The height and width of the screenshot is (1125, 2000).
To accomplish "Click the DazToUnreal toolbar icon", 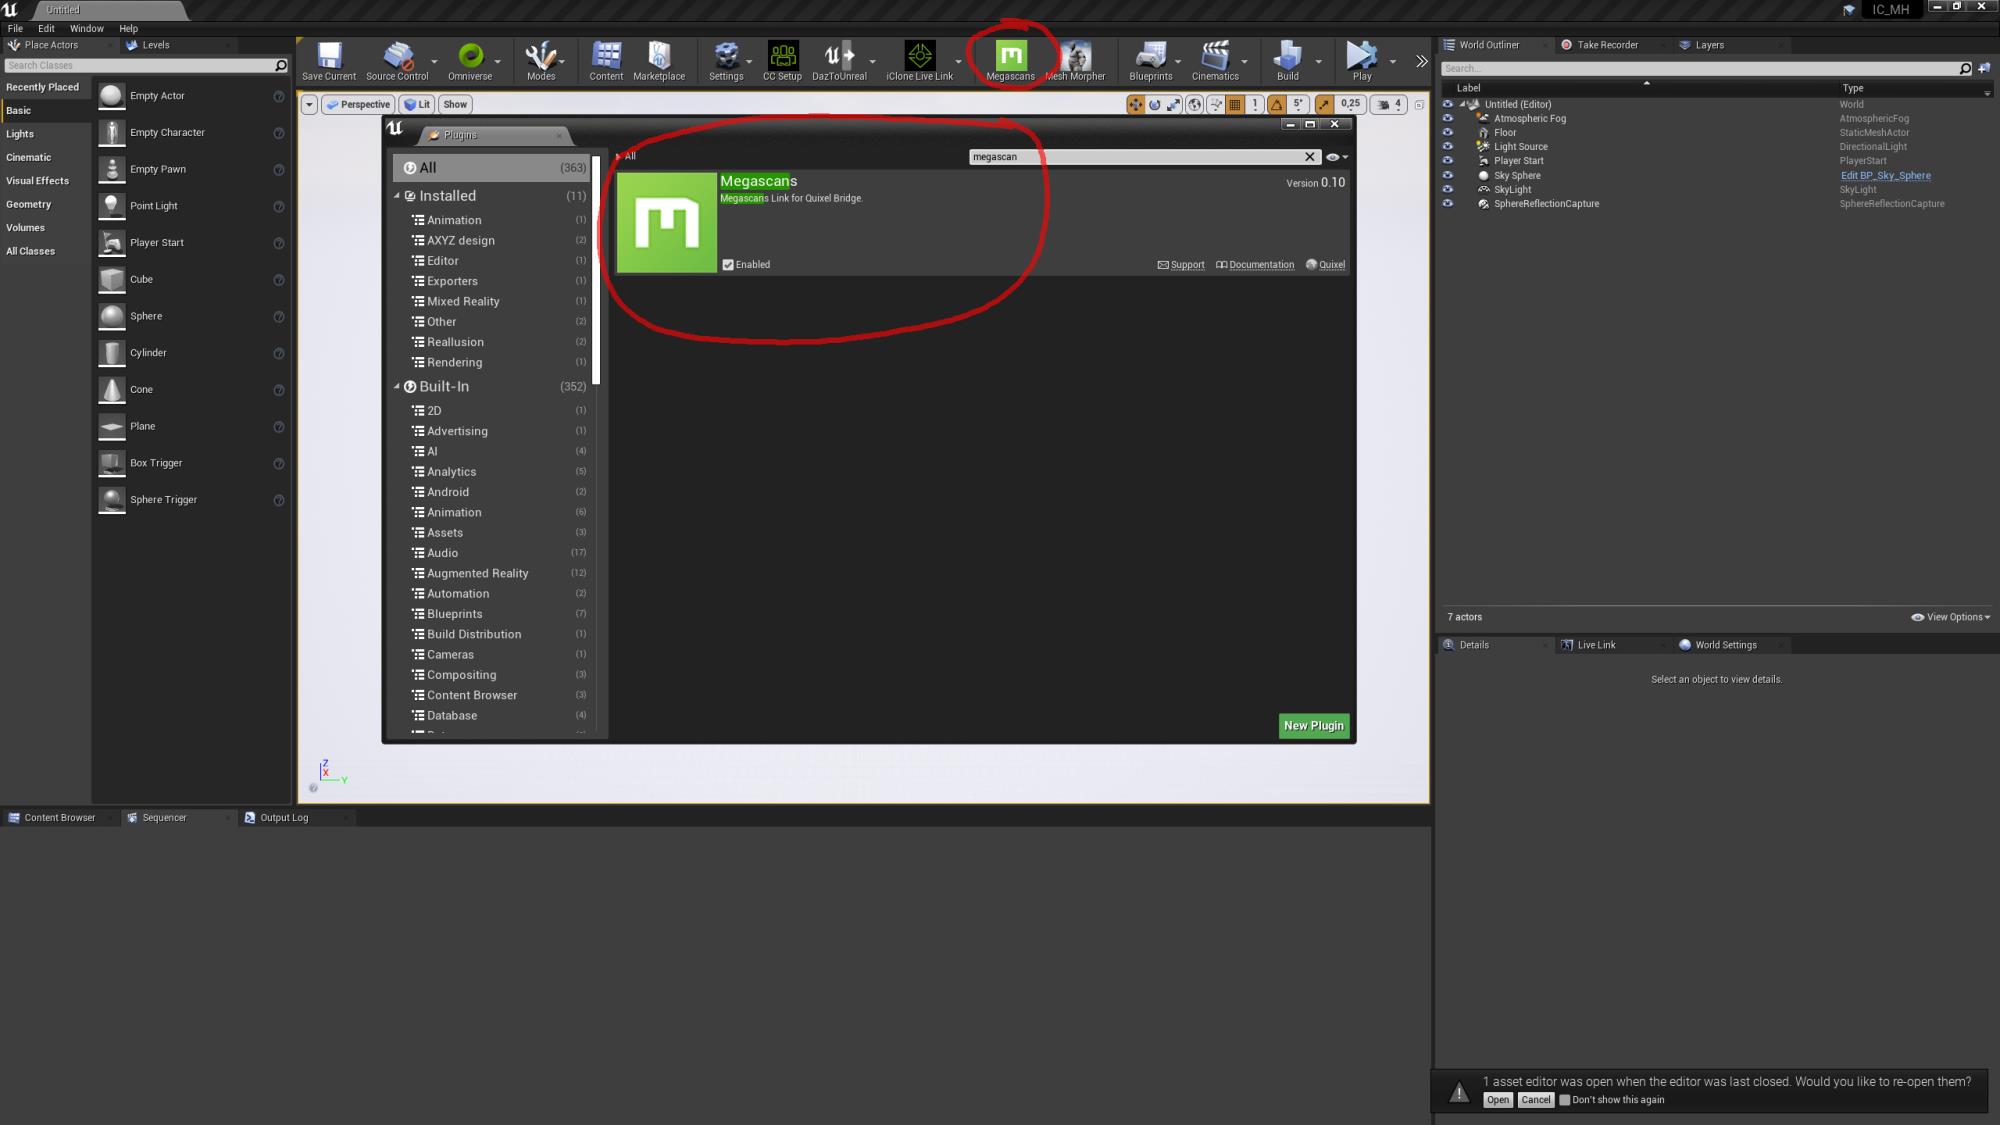I will (839, 61).
